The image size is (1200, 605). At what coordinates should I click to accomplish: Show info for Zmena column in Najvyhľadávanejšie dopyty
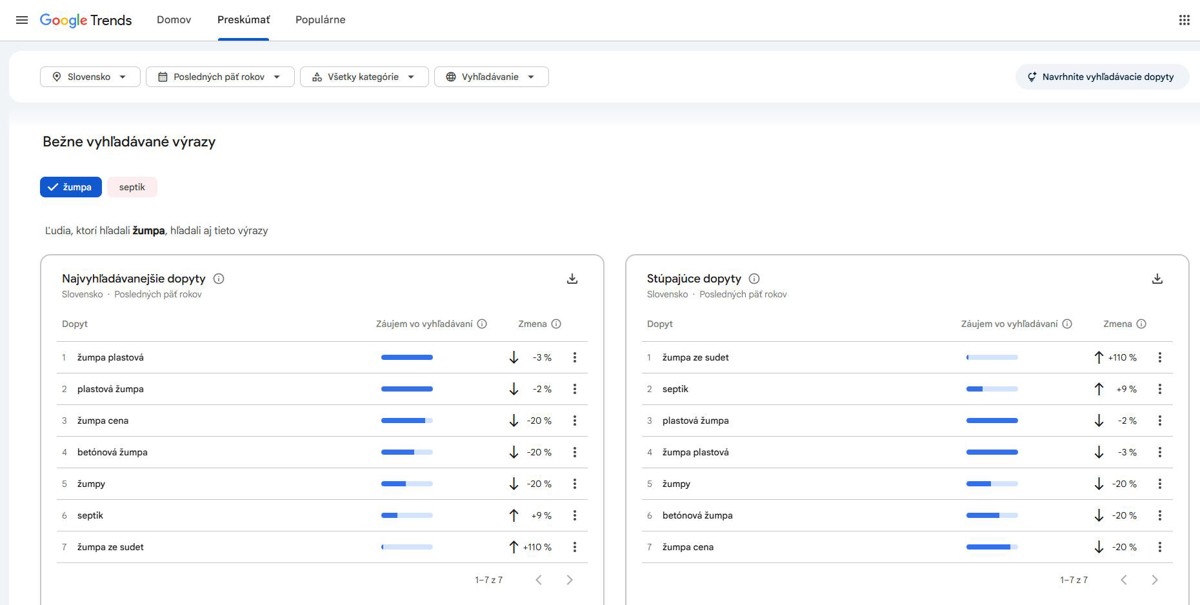pyautogui.click(x=556, y=324)
